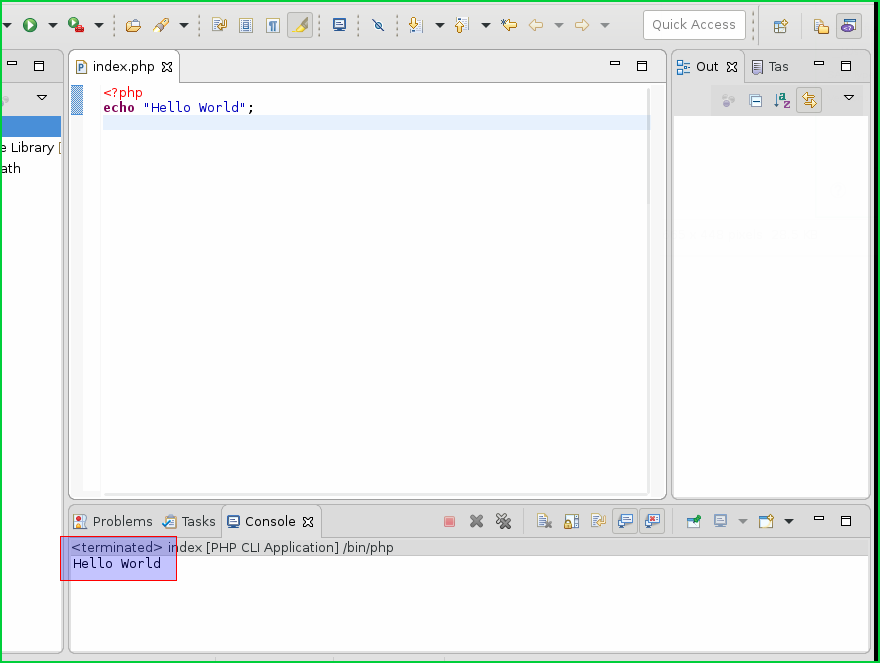The image size is (880, 663).
Task: Toggle alphabetical Sort in Outline view
Action: point(782,100)
